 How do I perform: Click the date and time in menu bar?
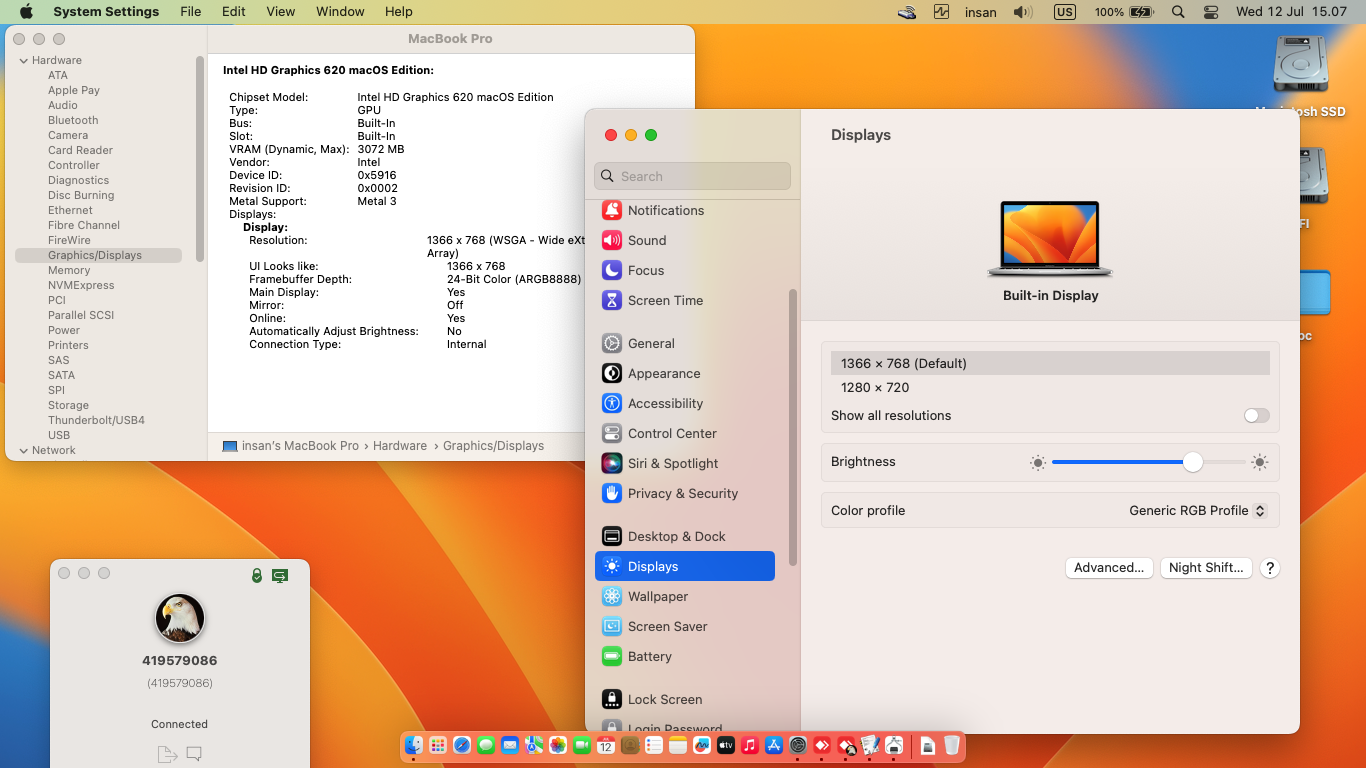1292,12
